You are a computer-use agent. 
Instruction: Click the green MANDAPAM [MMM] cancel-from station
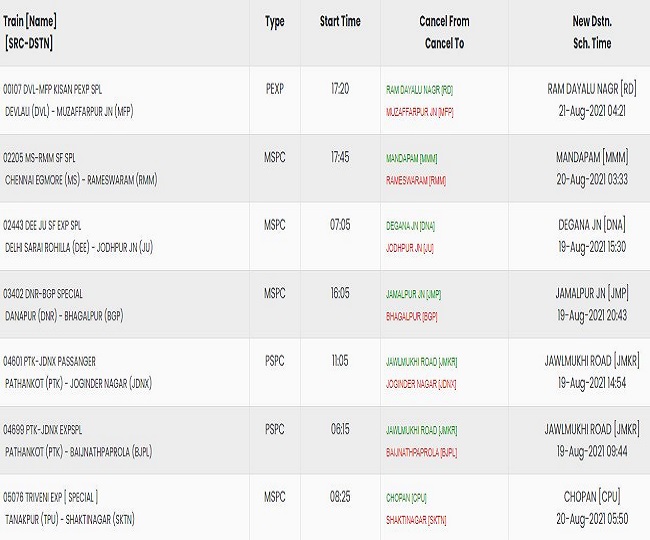click(x=412, y=158)
